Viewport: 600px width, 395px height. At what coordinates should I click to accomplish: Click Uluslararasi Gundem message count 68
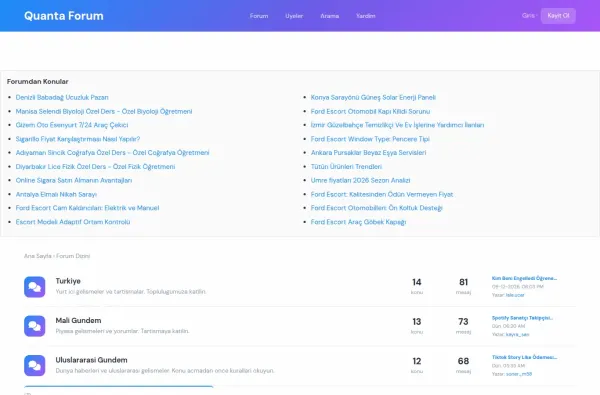click(x=463, y=361)
